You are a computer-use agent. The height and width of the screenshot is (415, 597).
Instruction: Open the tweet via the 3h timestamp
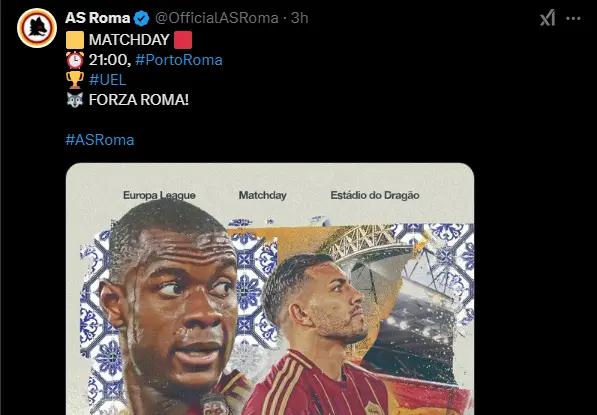tap(300, 18)
